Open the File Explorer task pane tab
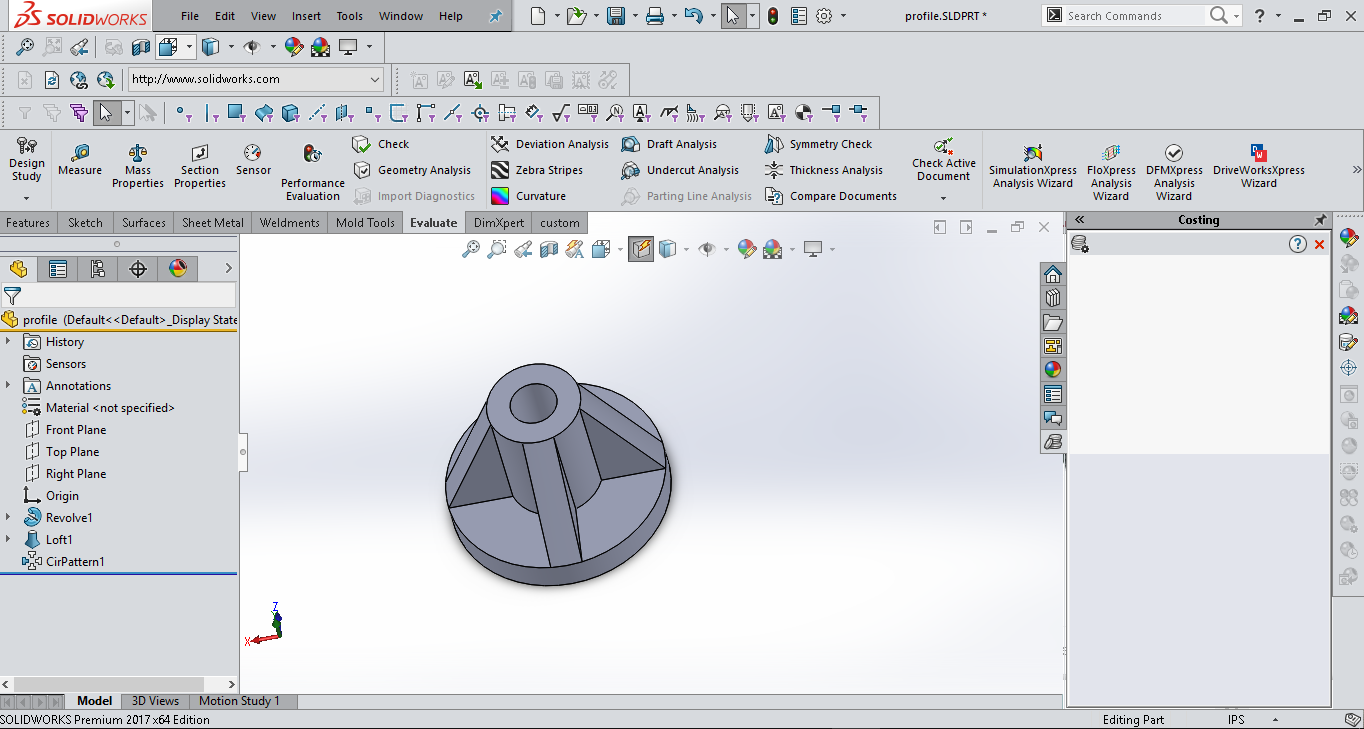This screenshot has height=729, width=1364. (1052, 322)
